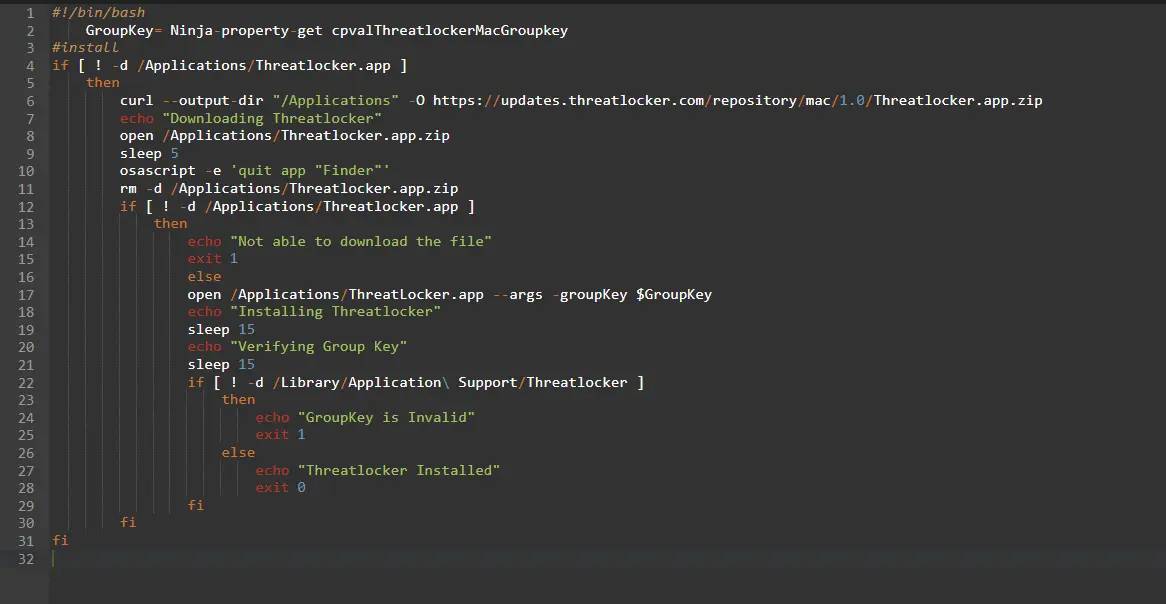Click the updates.threatlocker.com URL in the curl line
1166x604 pixels.
pos(738,100)
